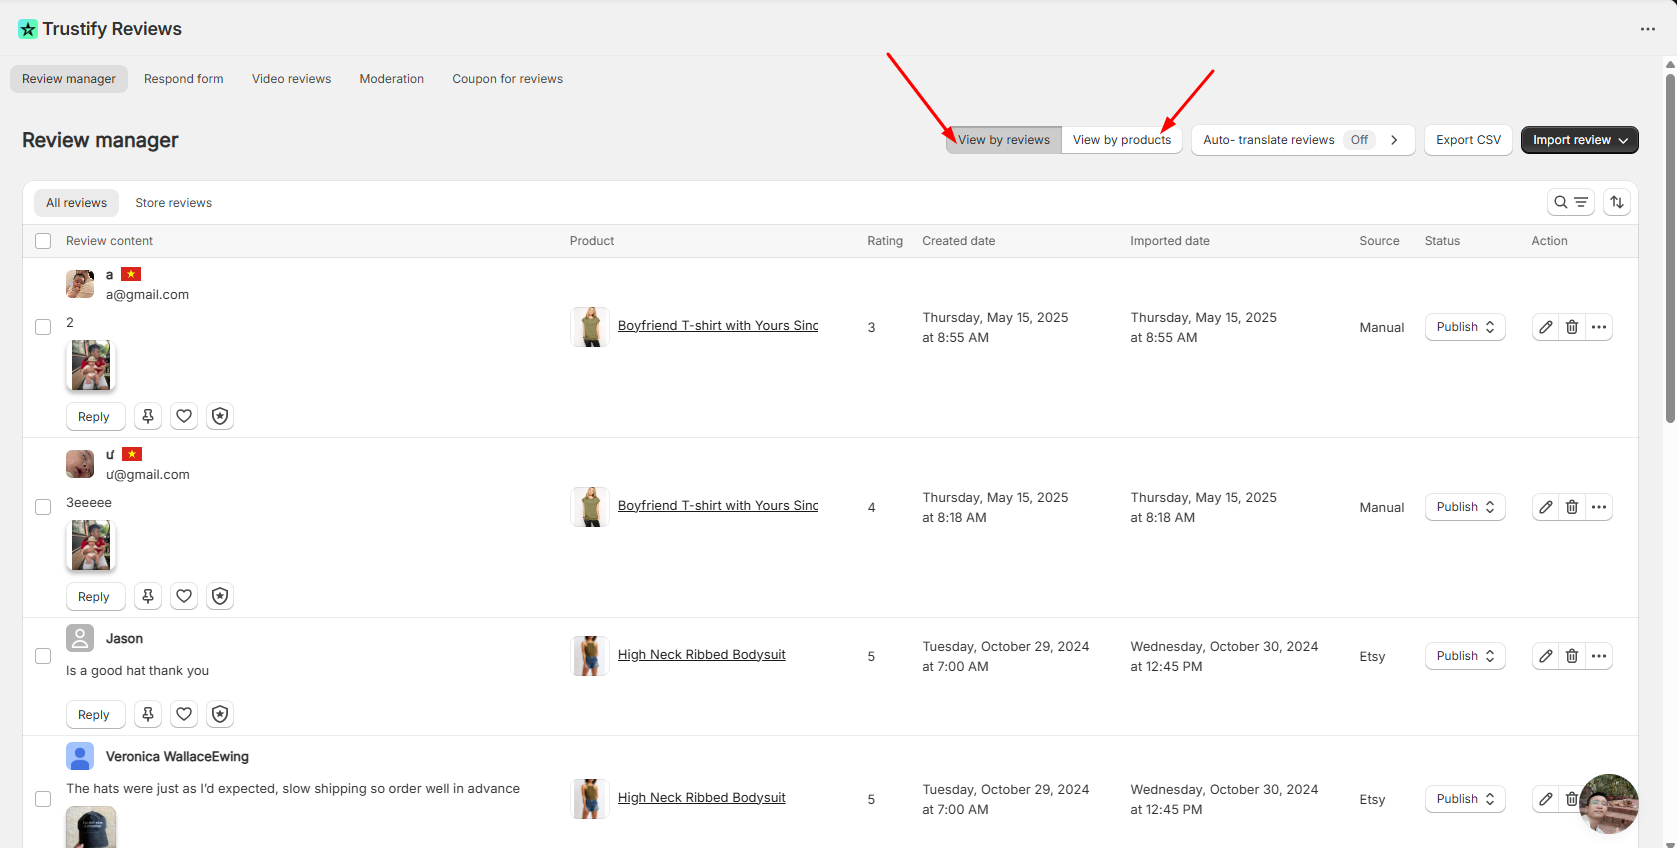
Task: Open the Publish status dropdown for a@gmail.com review
Action: point(1465,327)
